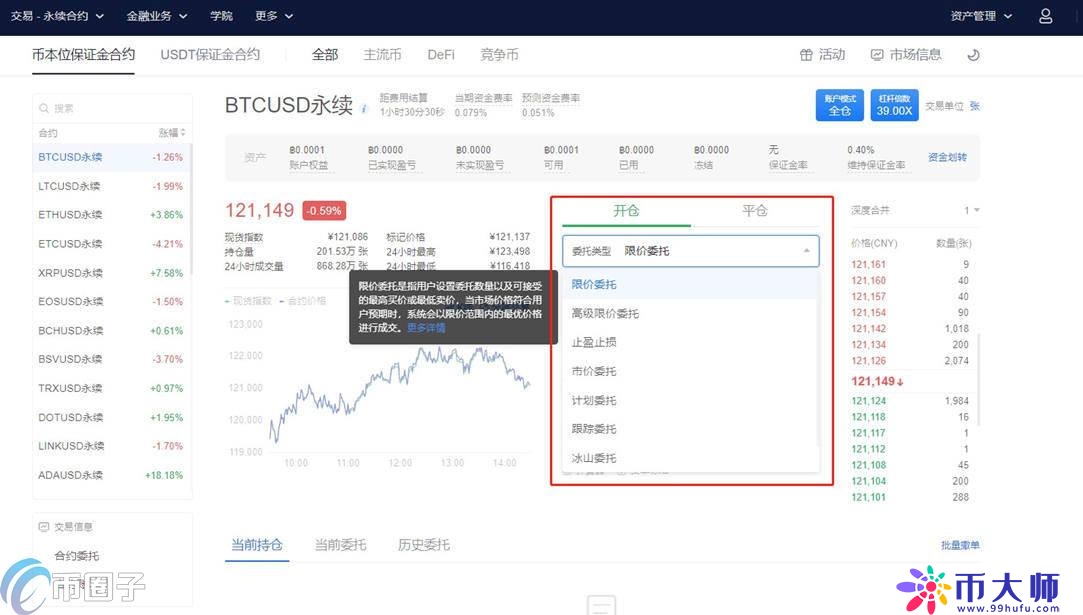The image size is (1083, 615).
Task: Open 当前持仓 tab
Action: 257,545
